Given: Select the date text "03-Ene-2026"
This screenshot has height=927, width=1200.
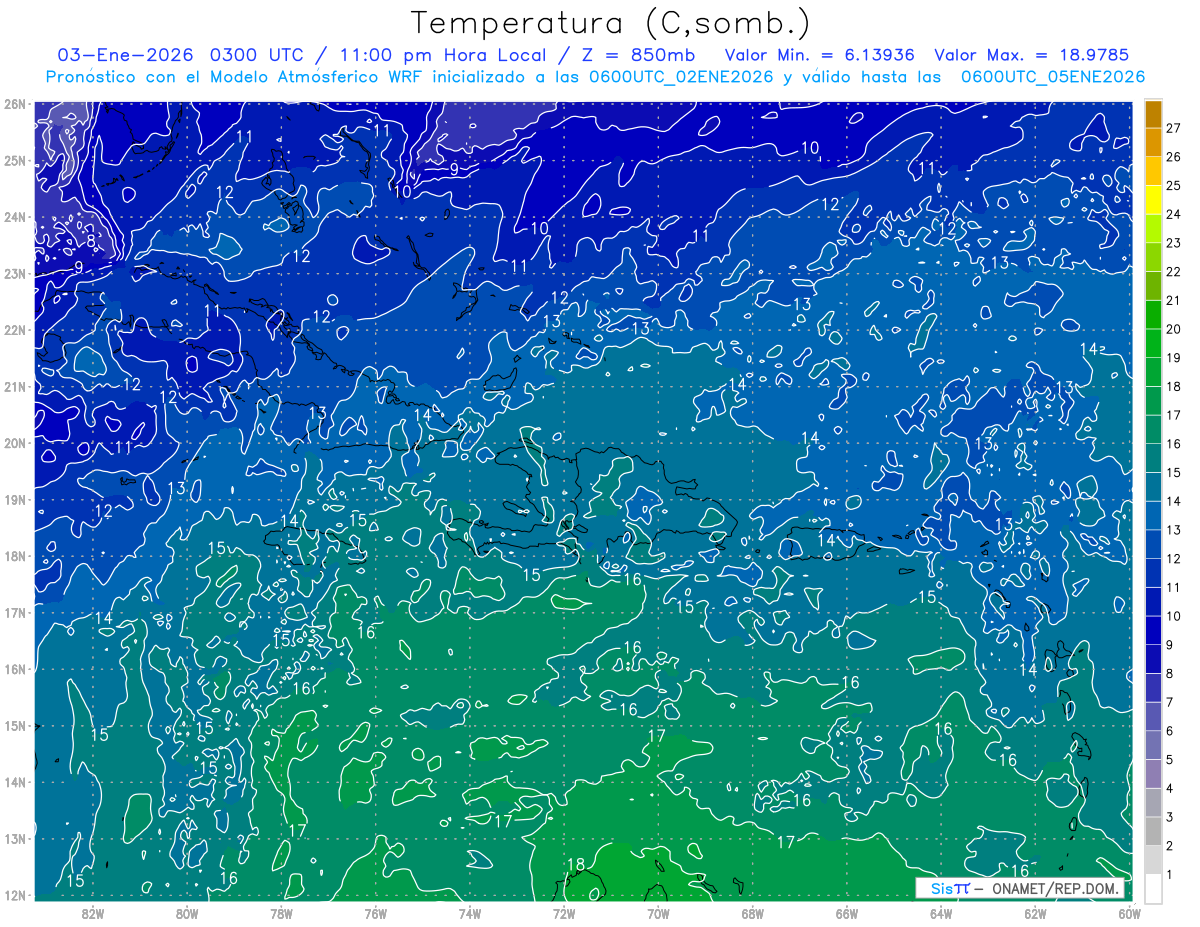Looking at the screenshot, I should [x=123, y=55].
